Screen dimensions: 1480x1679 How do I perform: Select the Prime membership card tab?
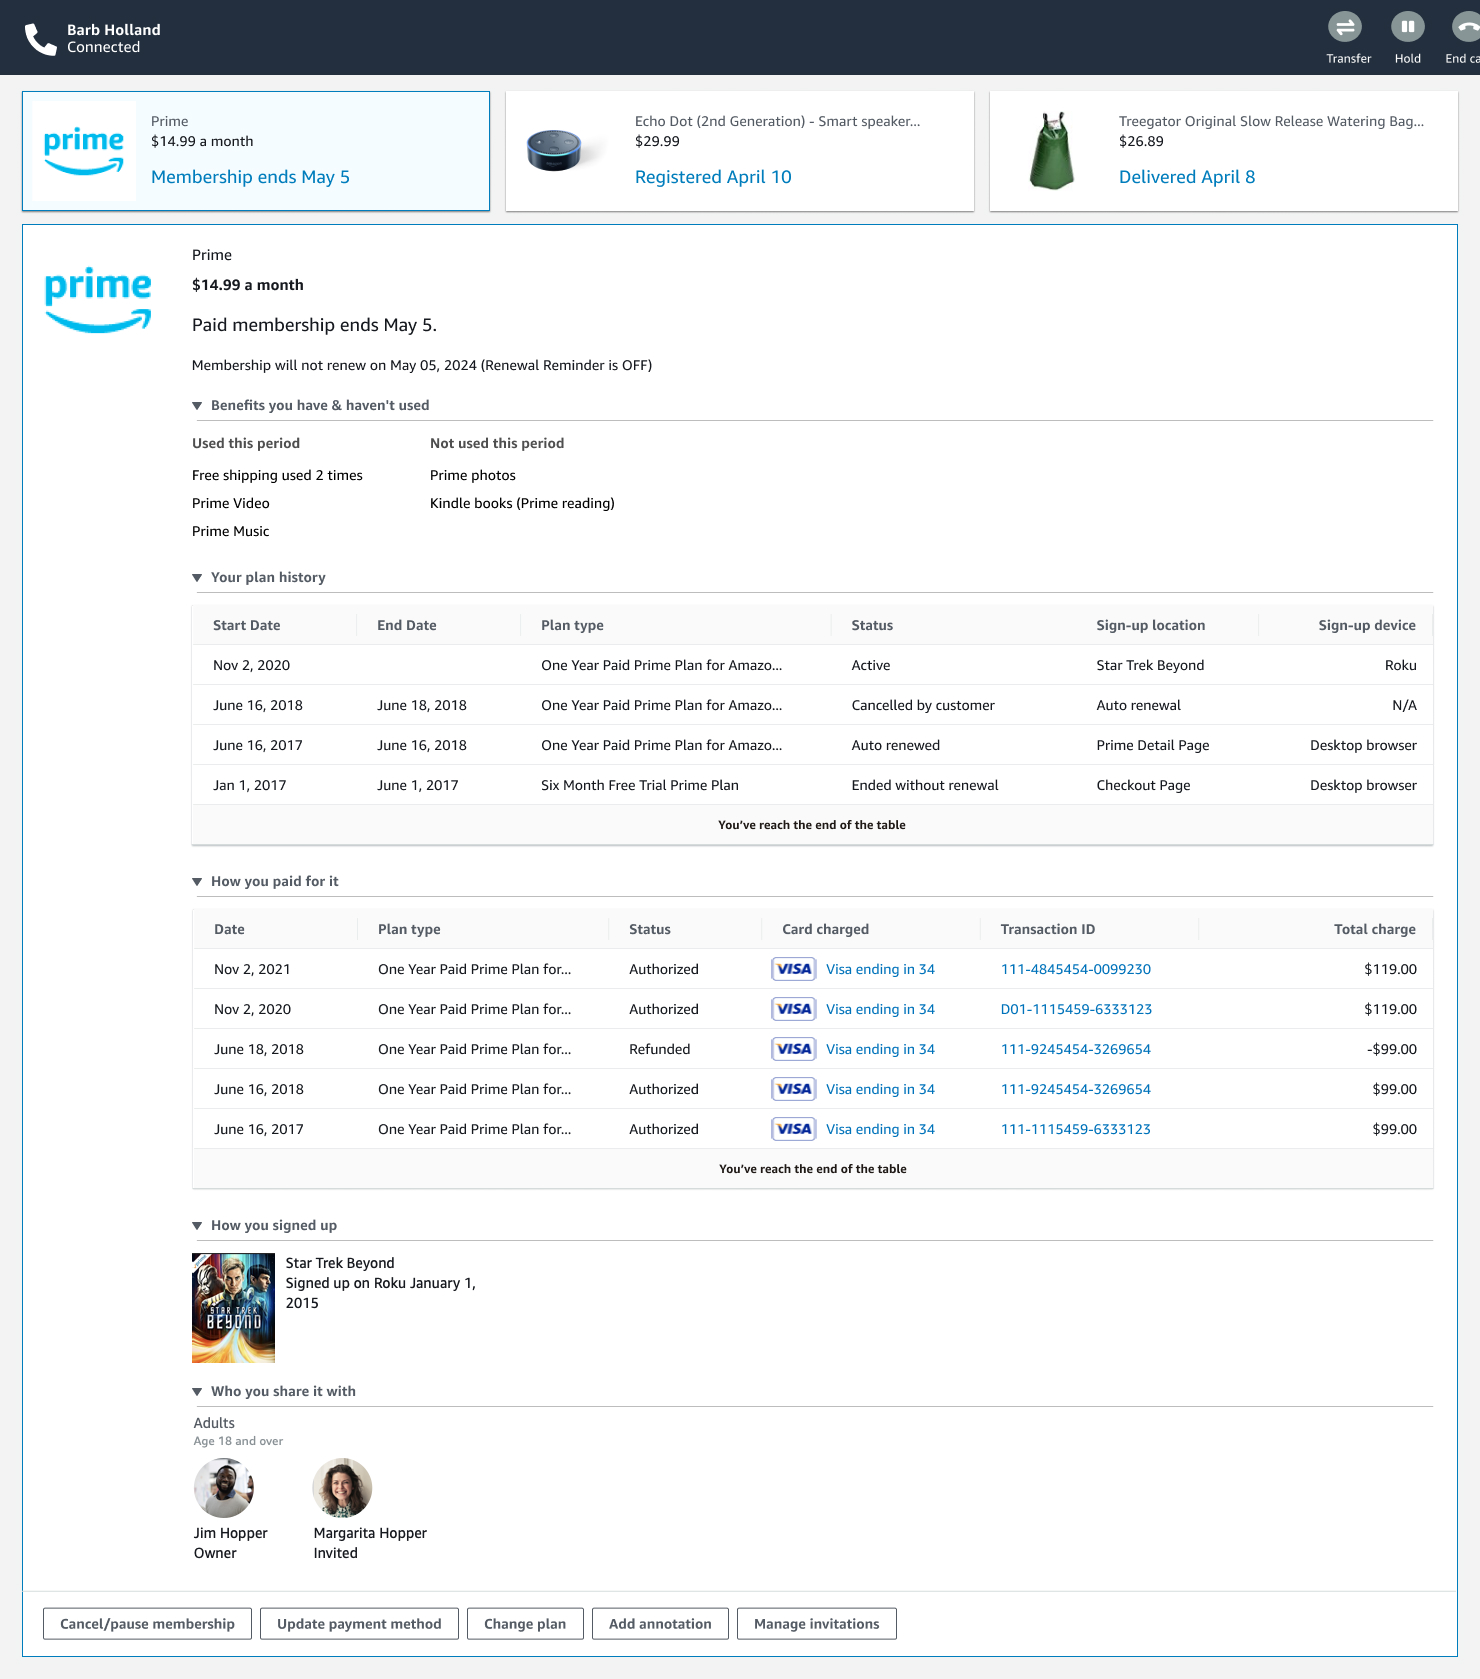coord(256,151)
